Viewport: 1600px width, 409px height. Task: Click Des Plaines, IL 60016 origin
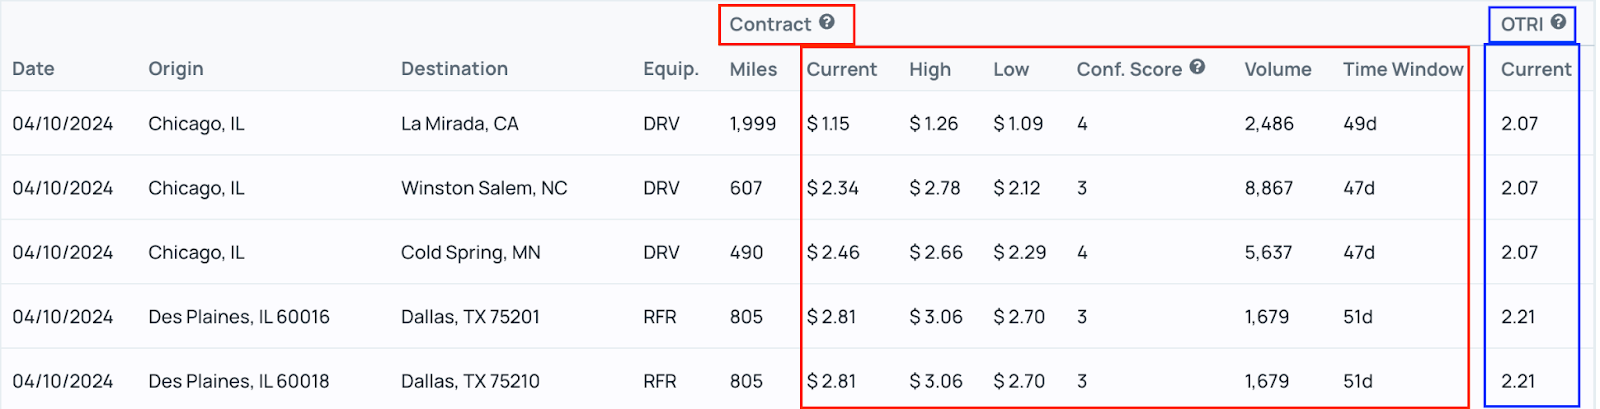click(239, 317)
